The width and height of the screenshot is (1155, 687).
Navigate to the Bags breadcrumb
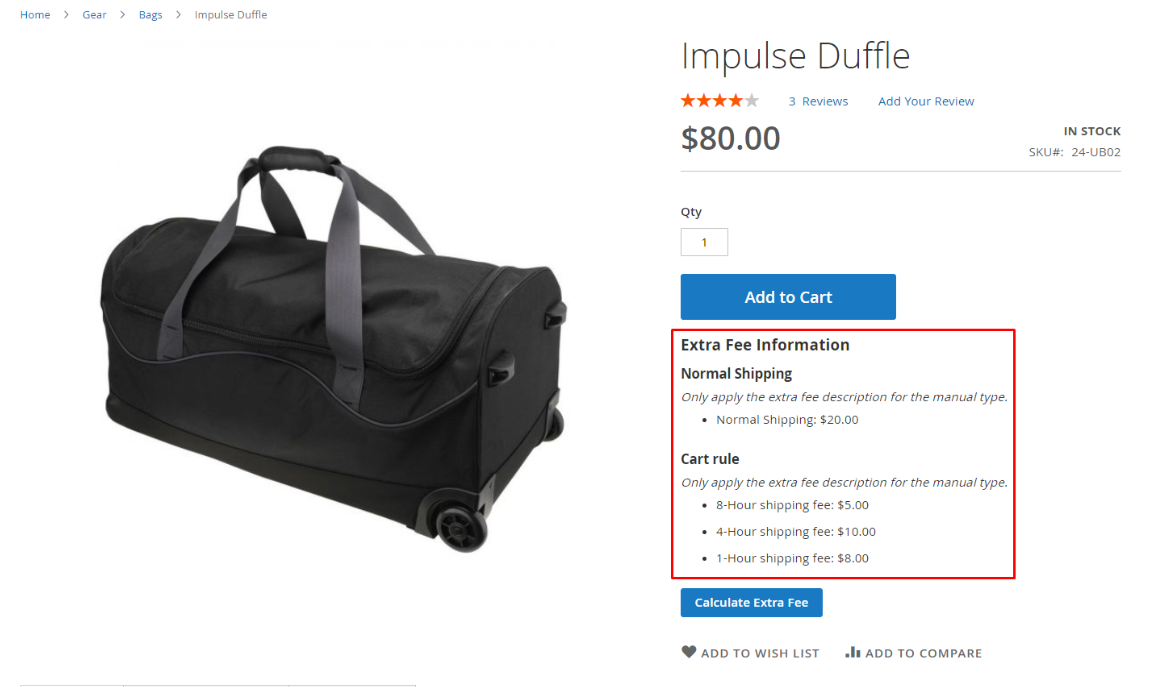coord(151,15)
